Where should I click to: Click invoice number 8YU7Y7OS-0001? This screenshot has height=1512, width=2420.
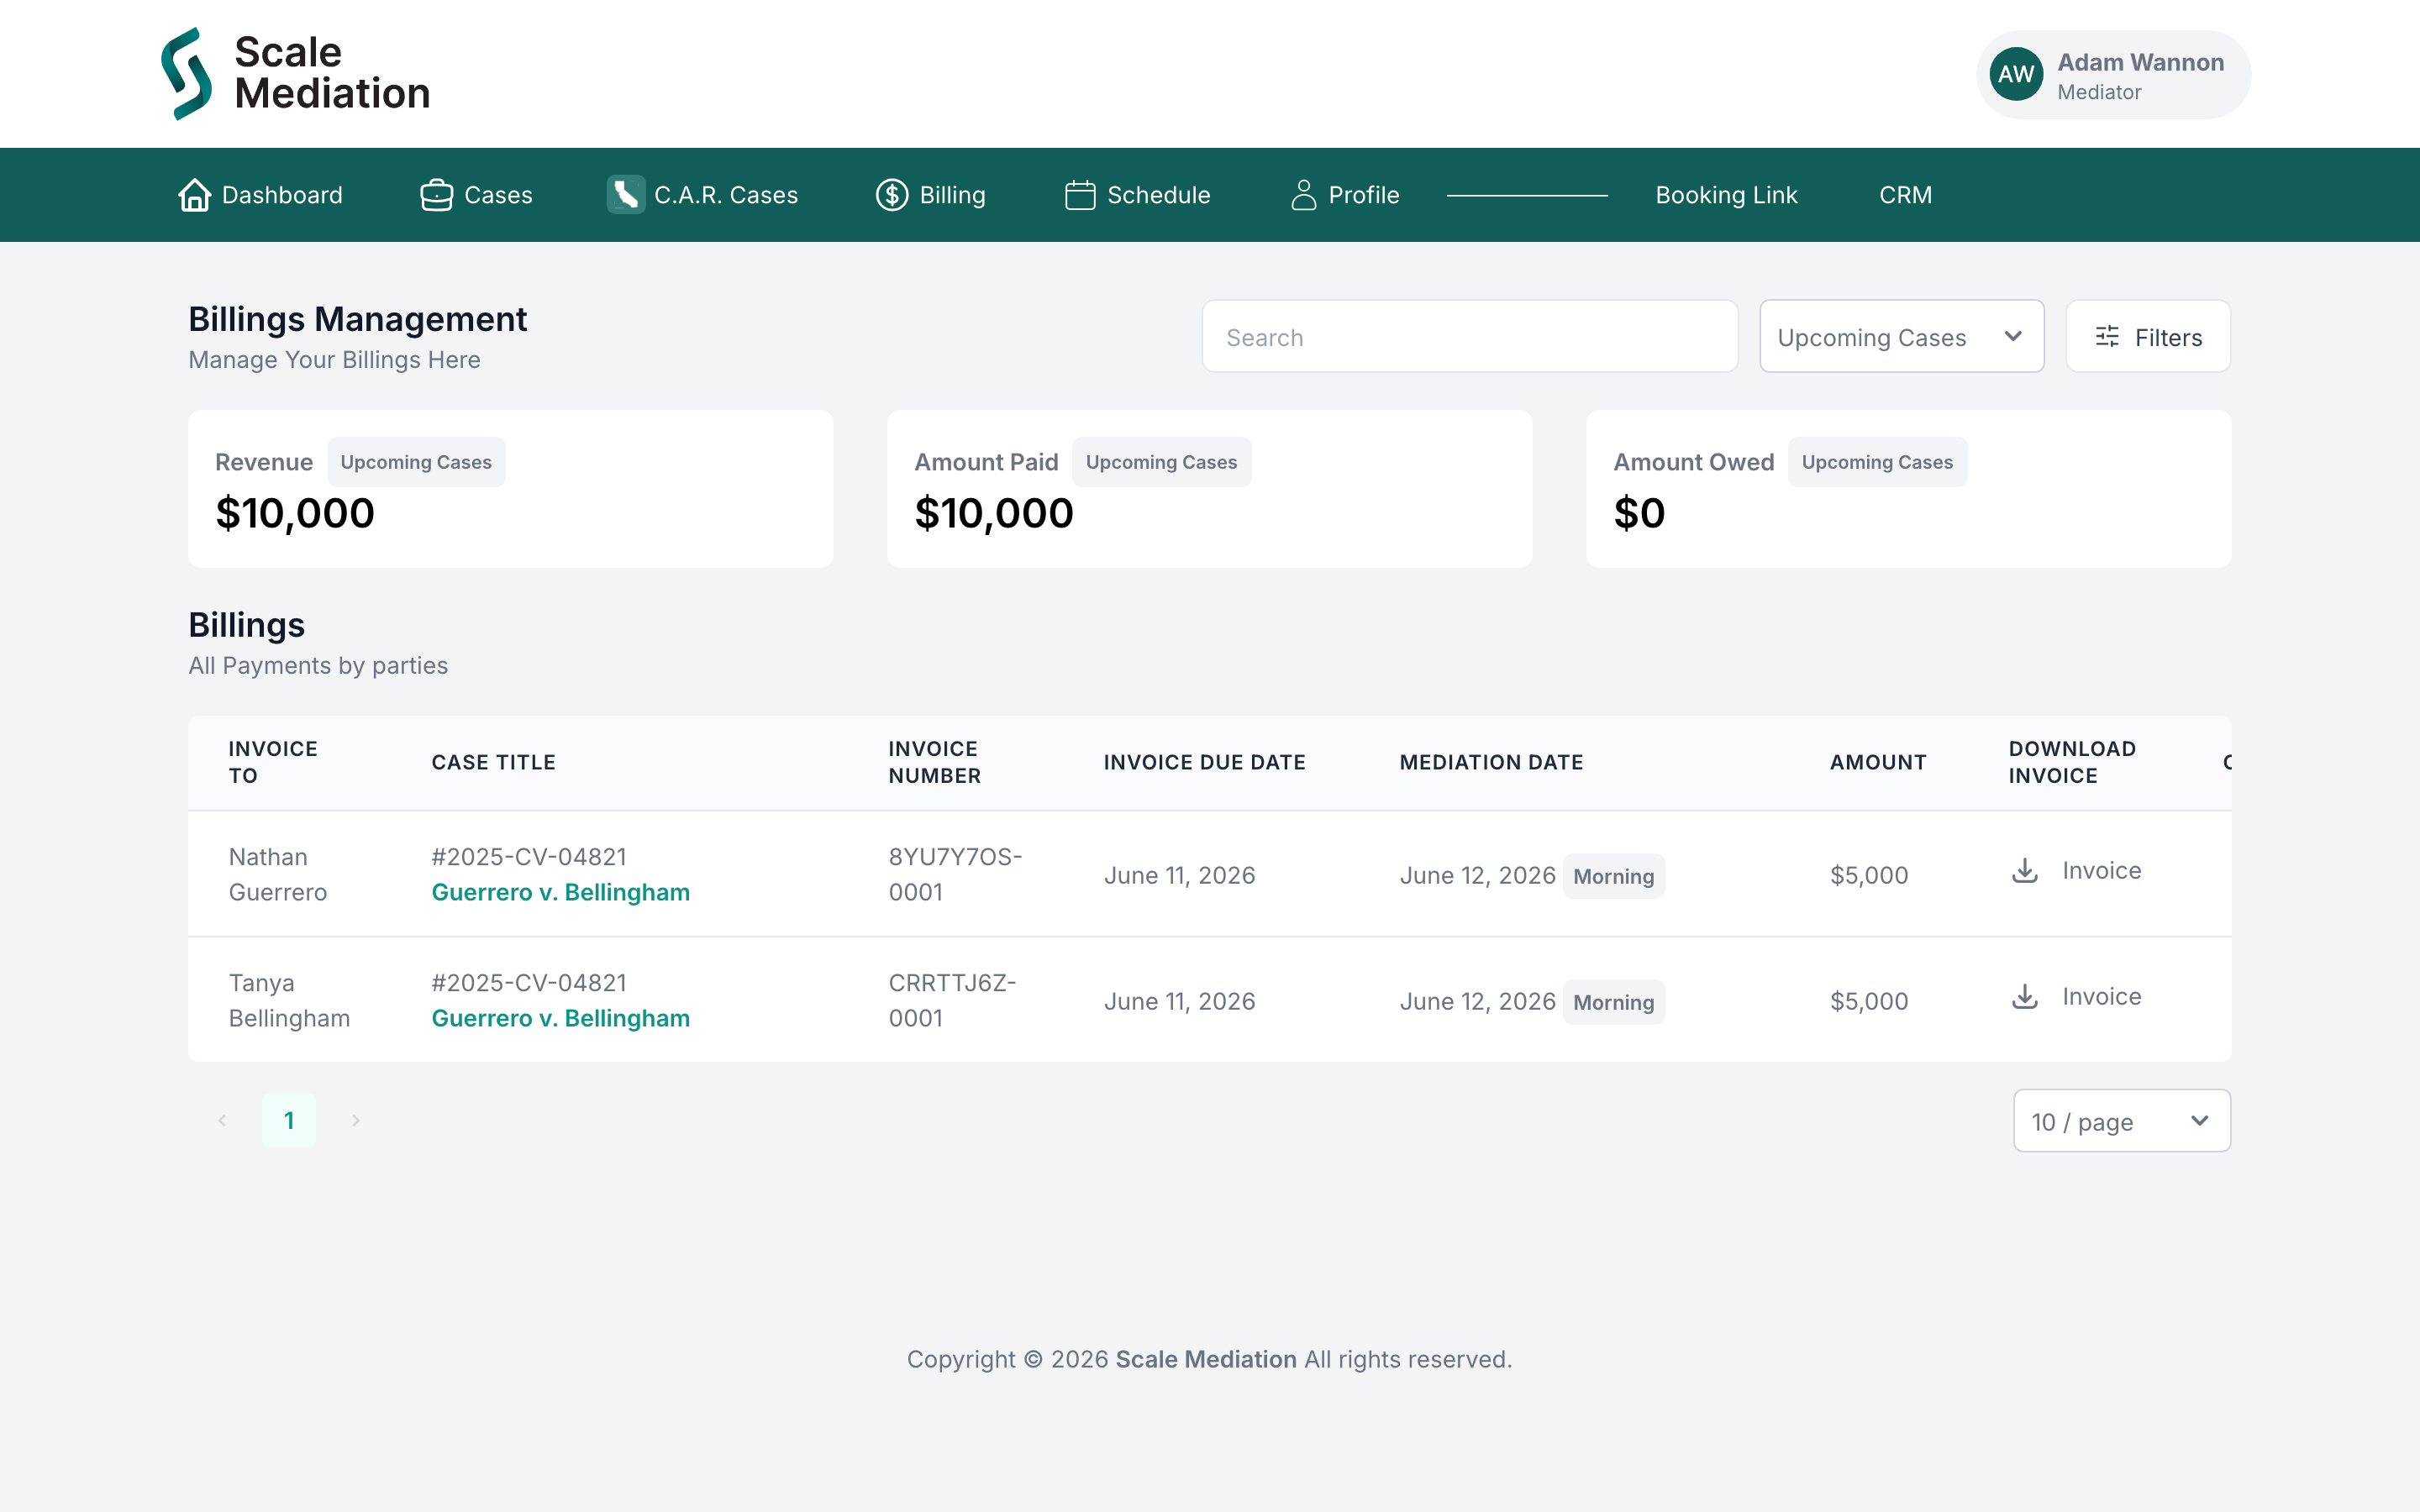[955, 874]
